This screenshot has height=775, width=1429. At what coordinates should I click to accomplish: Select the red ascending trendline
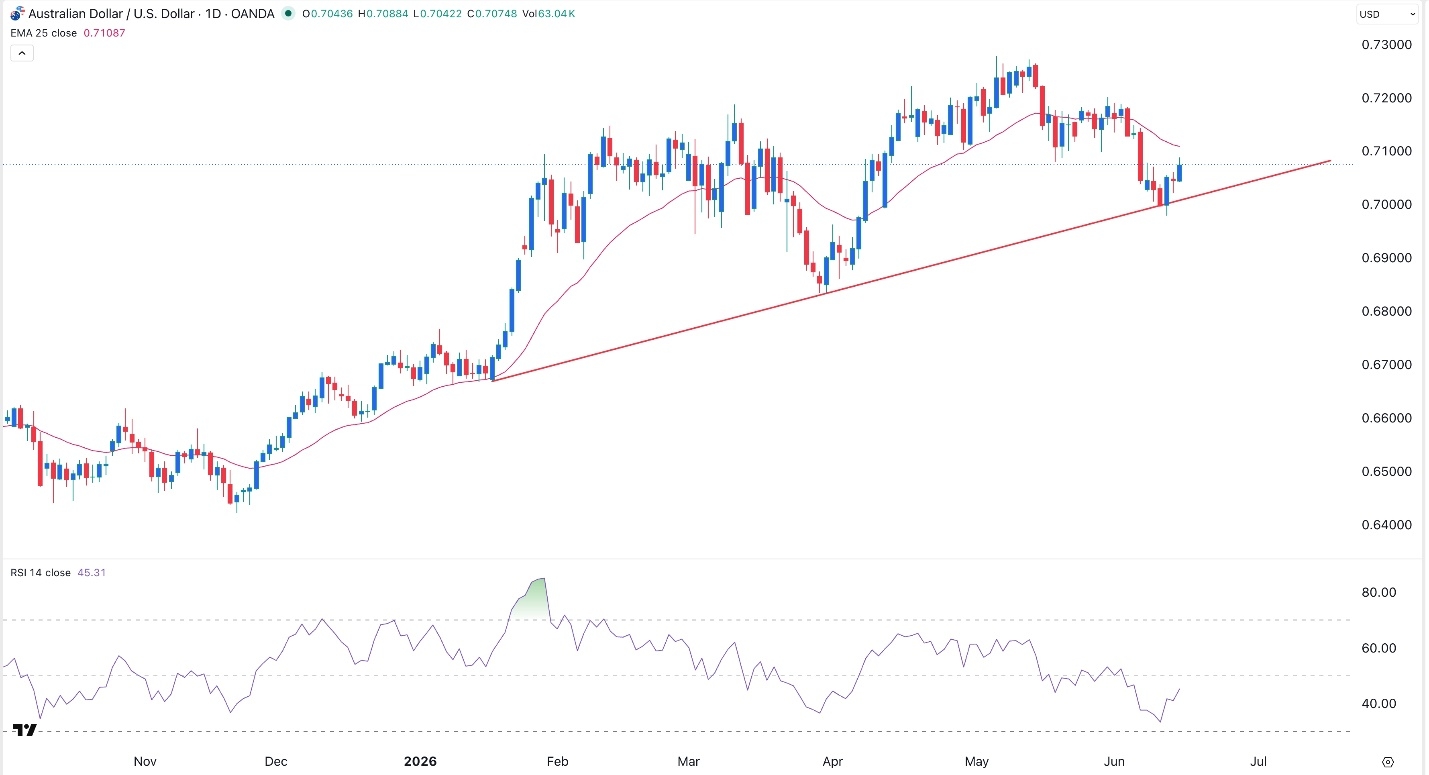point(912,269)
